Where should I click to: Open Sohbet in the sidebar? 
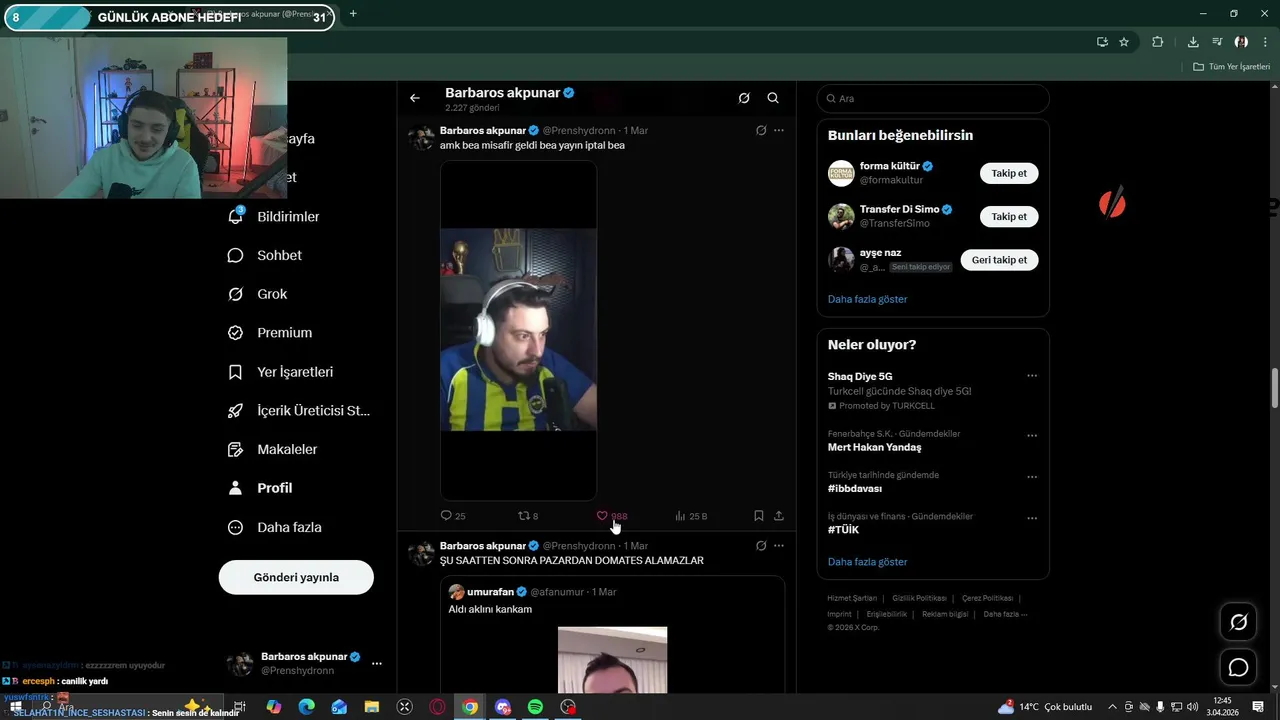coord(265,255)
